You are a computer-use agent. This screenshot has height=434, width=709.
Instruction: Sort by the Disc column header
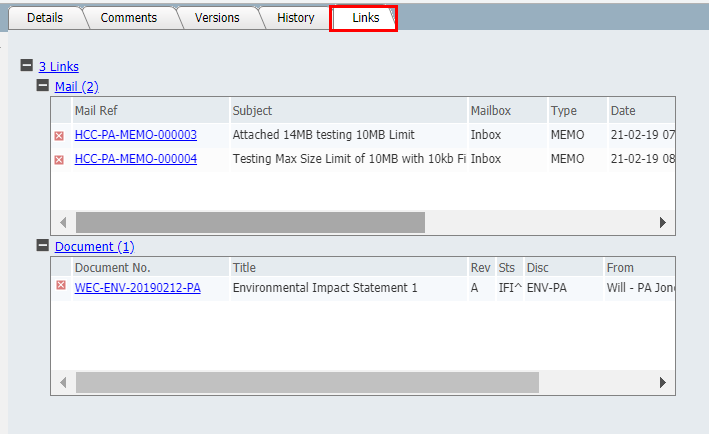point(563,268)
